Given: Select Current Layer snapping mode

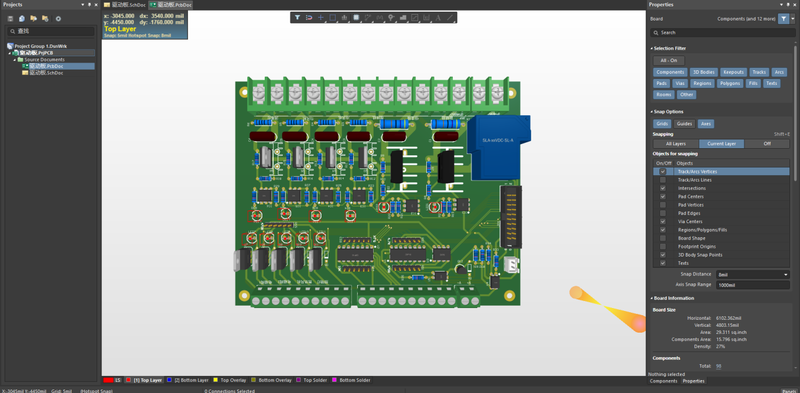Looking at the screenshot, I should [721, 144].
